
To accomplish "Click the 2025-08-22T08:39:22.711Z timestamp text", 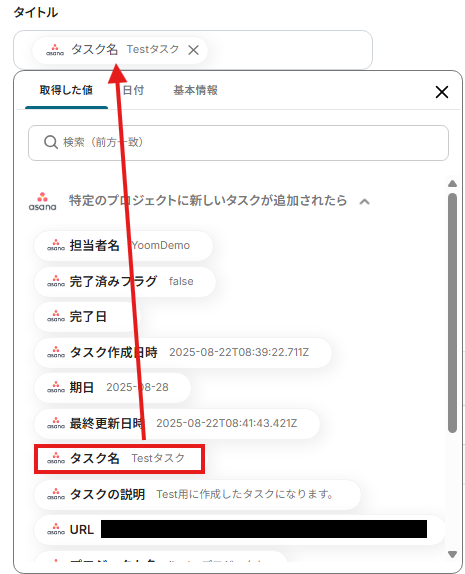I will [x=239, y=353].
